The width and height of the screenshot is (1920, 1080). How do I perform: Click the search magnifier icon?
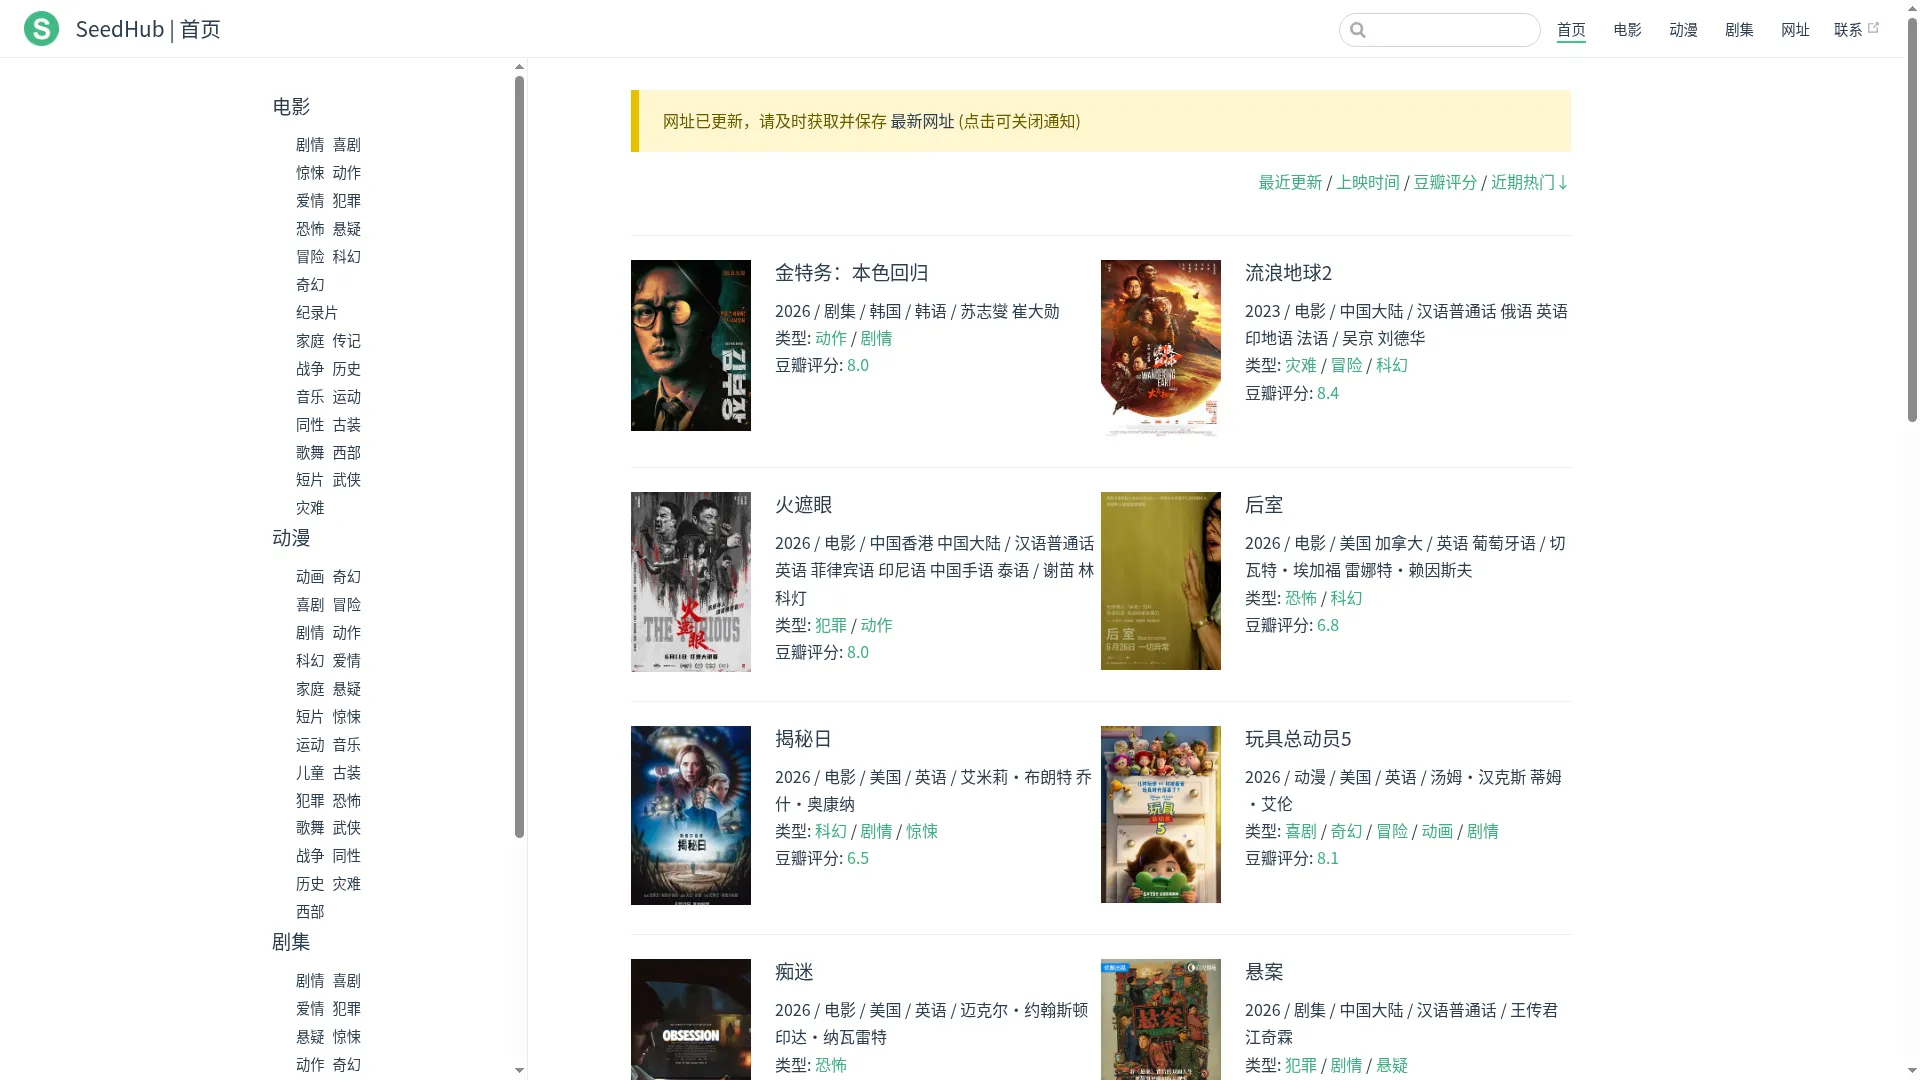[1358, 30]
